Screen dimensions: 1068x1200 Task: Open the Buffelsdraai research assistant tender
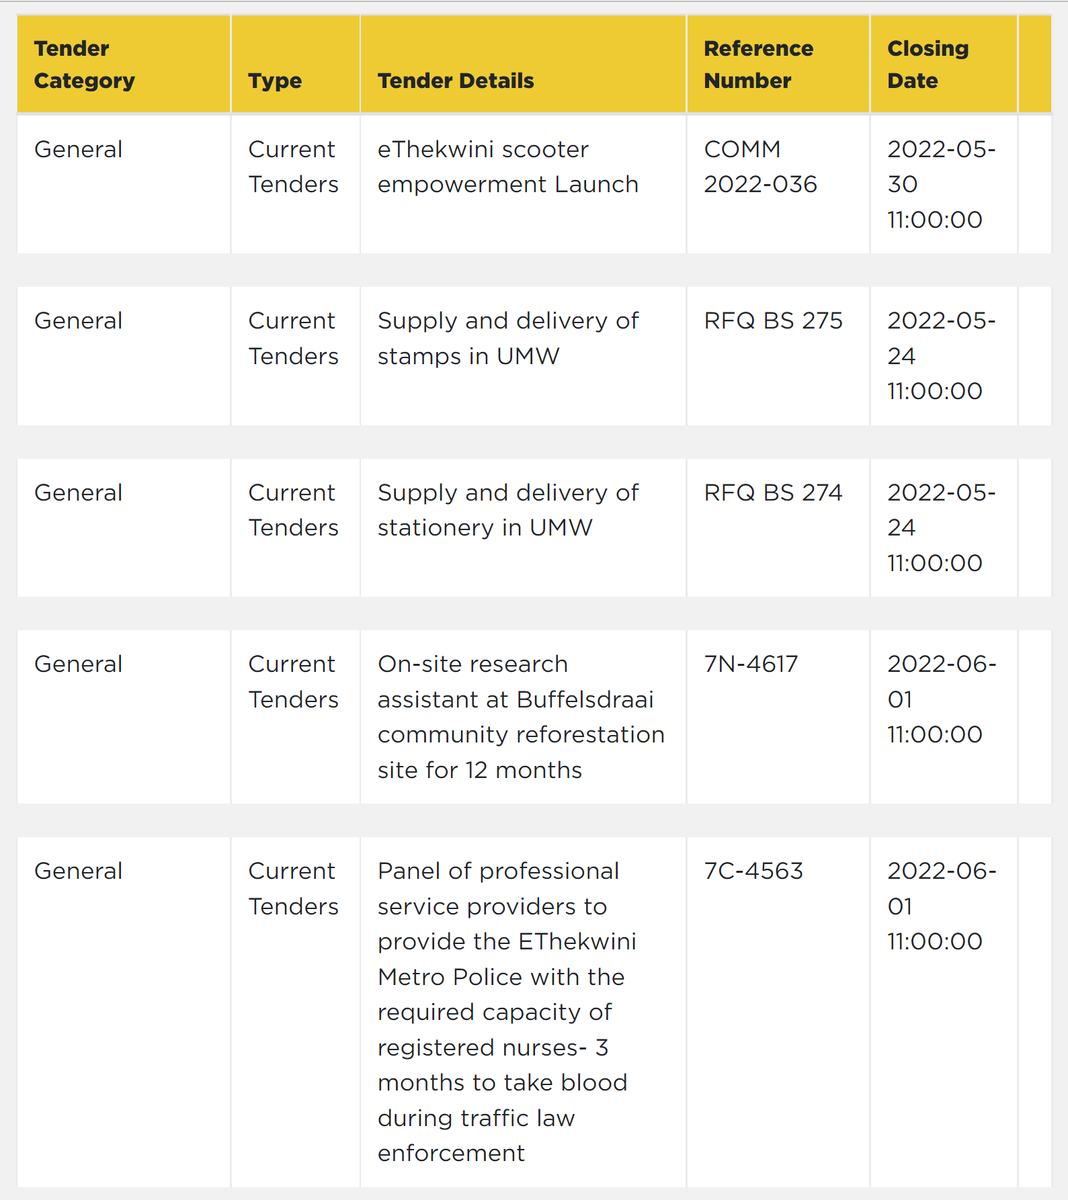tap(521, 717)
